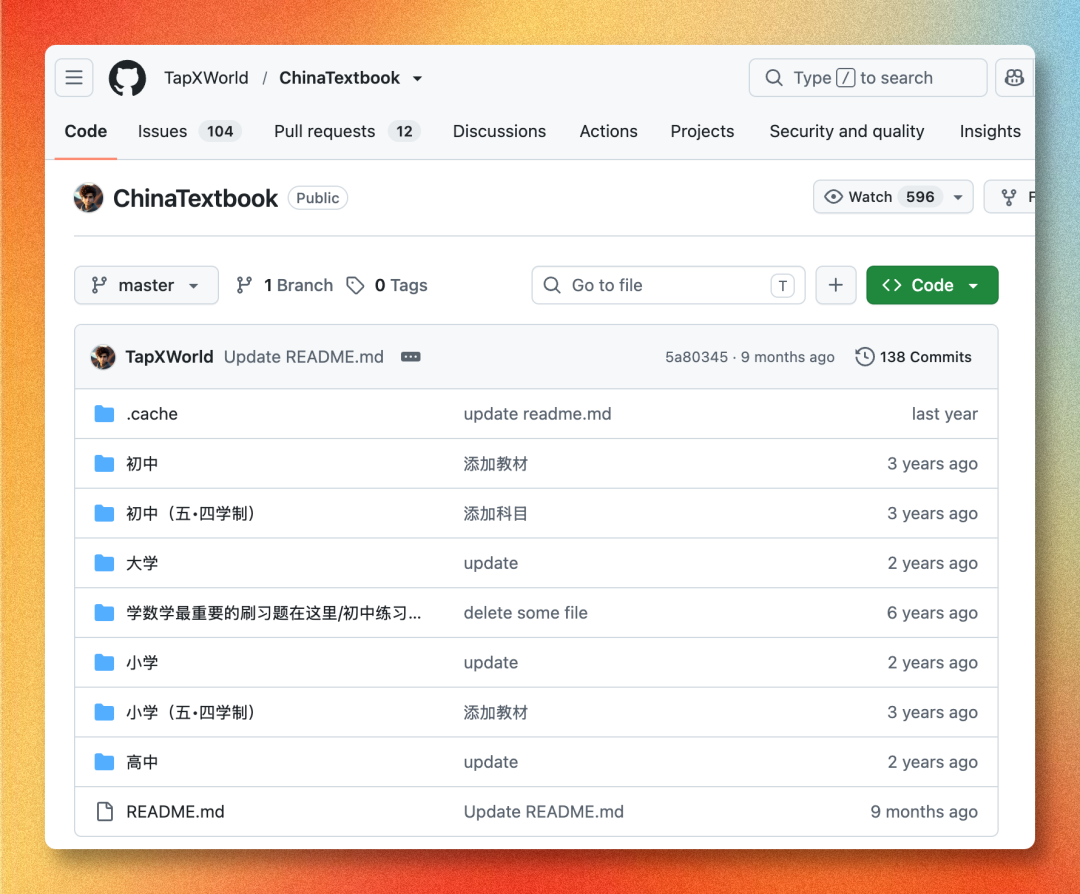Image resolution: width=1080 pixels, height=894 pixels.
Task: Open the ChinaTextbook repo switcher caret
Action: [x=417, y=79]
